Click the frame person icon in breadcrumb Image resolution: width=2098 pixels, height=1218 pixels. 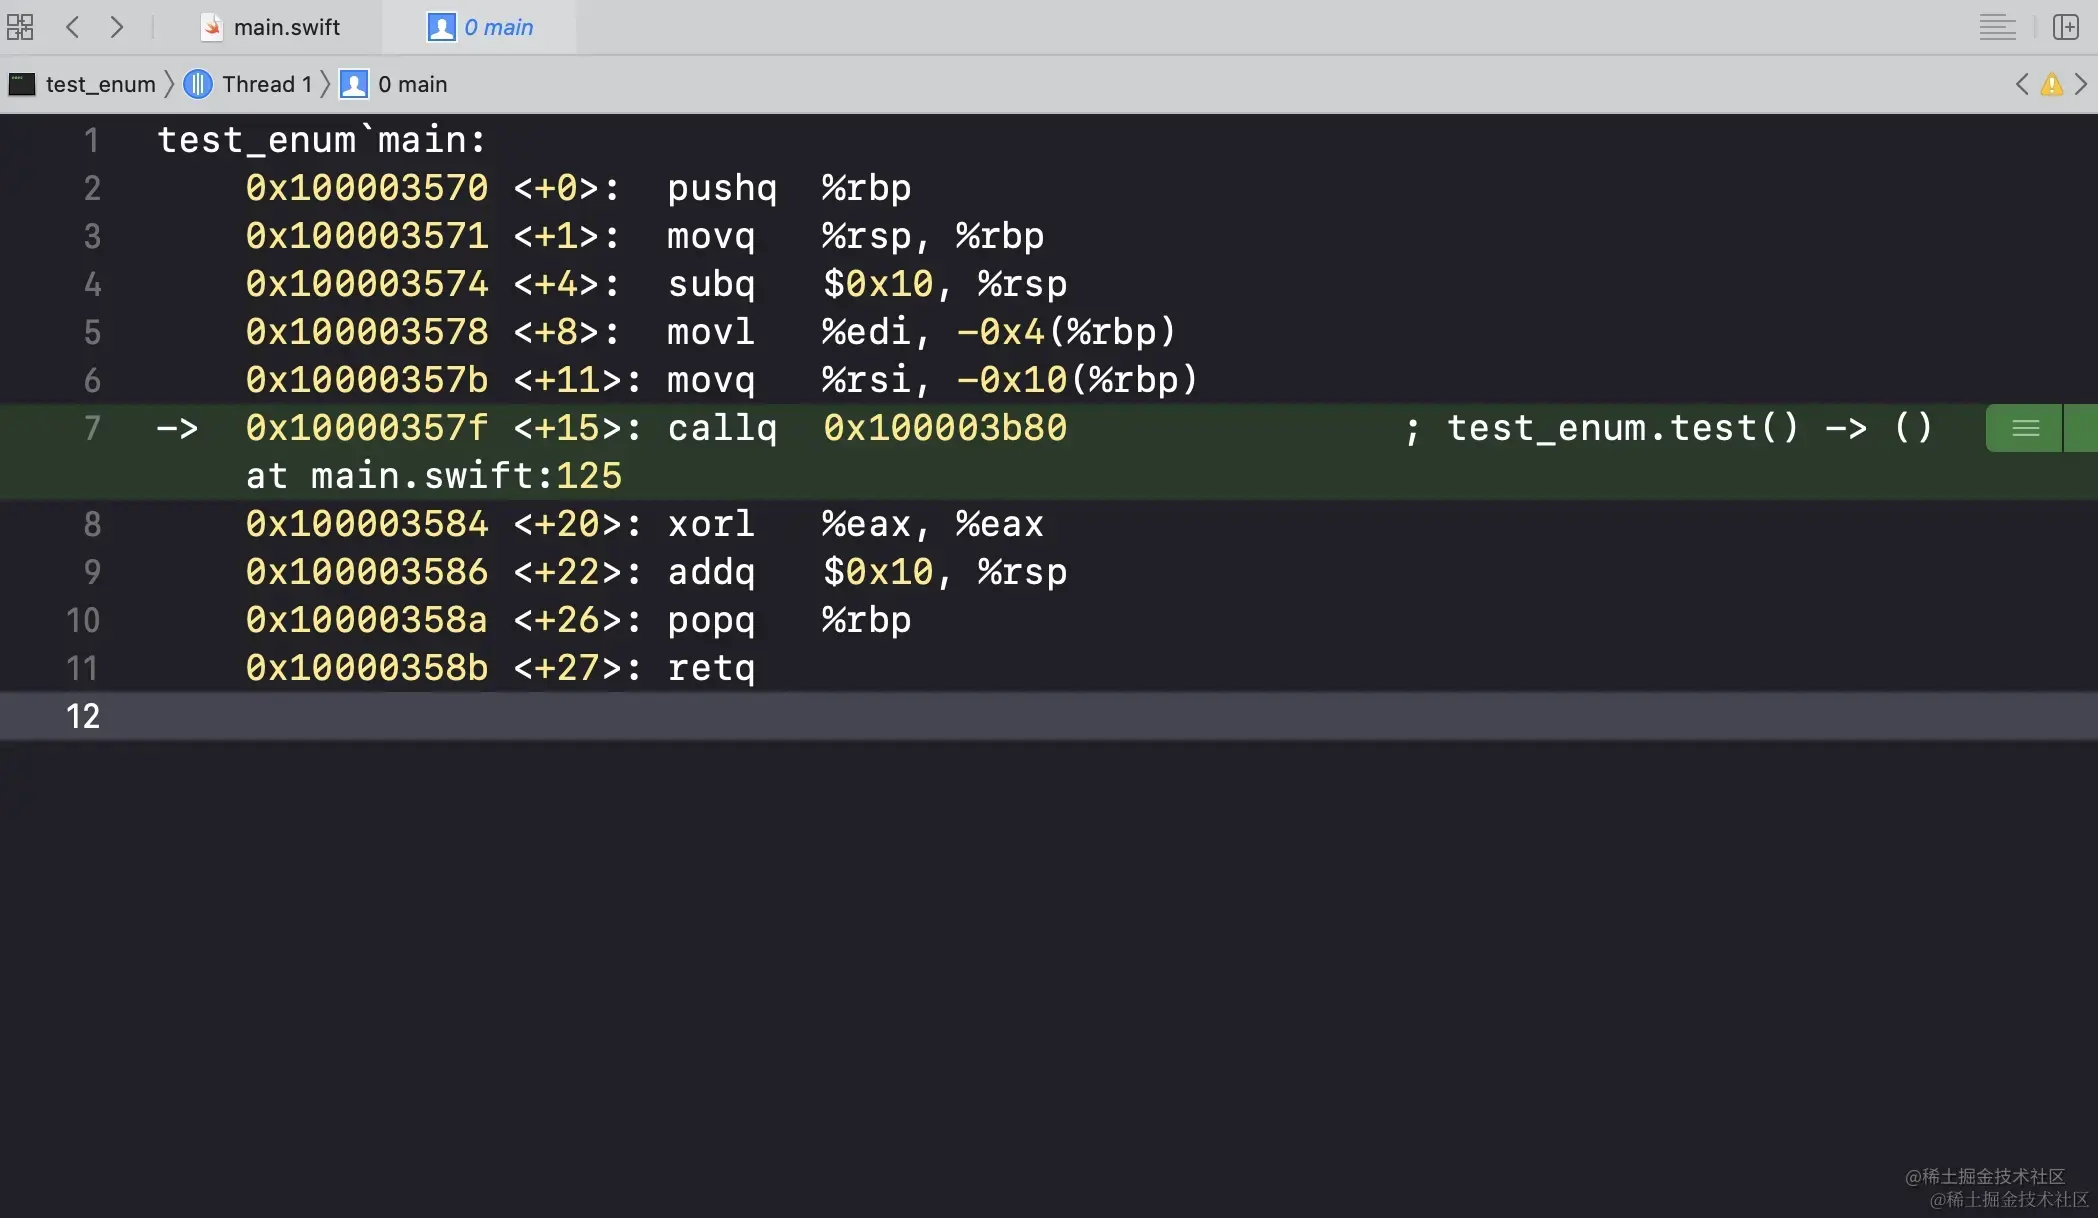point(354,84)
